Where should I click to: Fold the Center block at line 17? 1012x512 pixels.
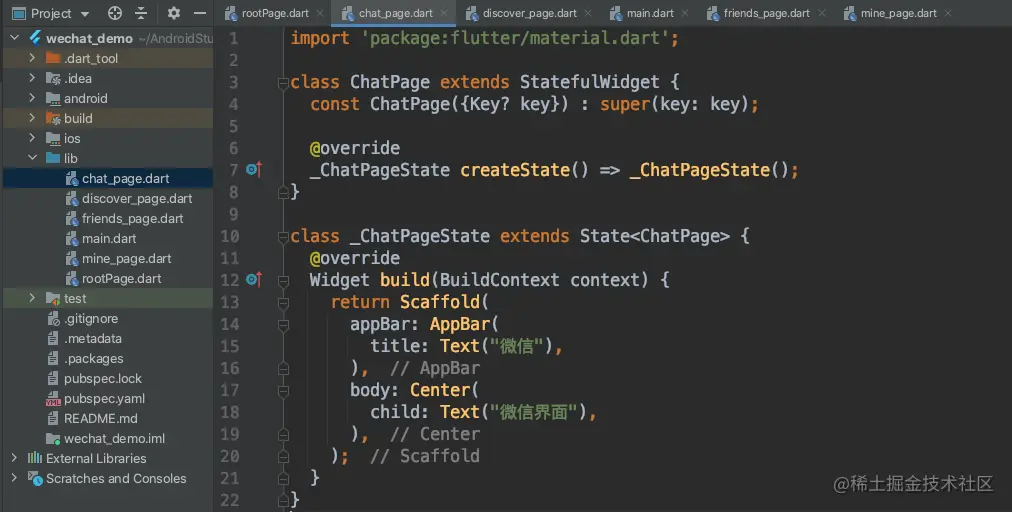283,391
